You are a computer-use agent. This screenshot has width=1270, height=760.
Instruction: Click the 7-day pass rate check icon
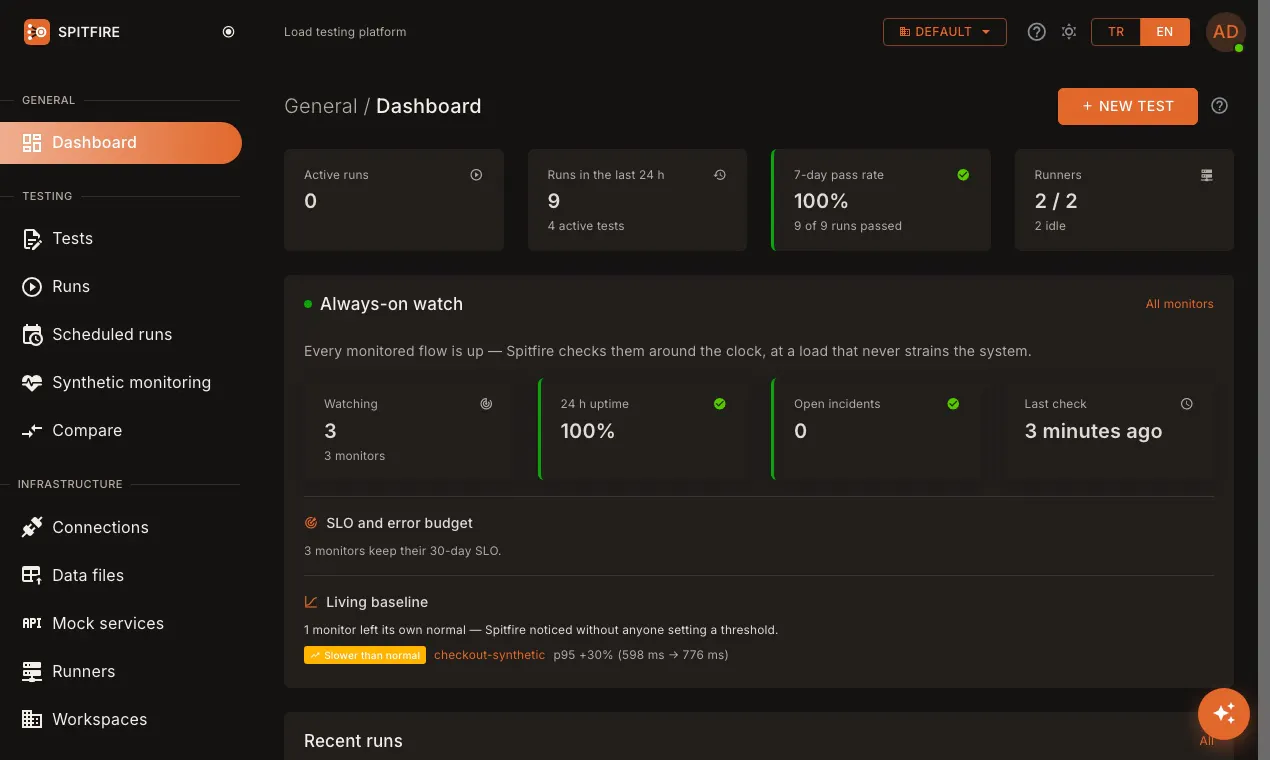[x=963, y=175]
